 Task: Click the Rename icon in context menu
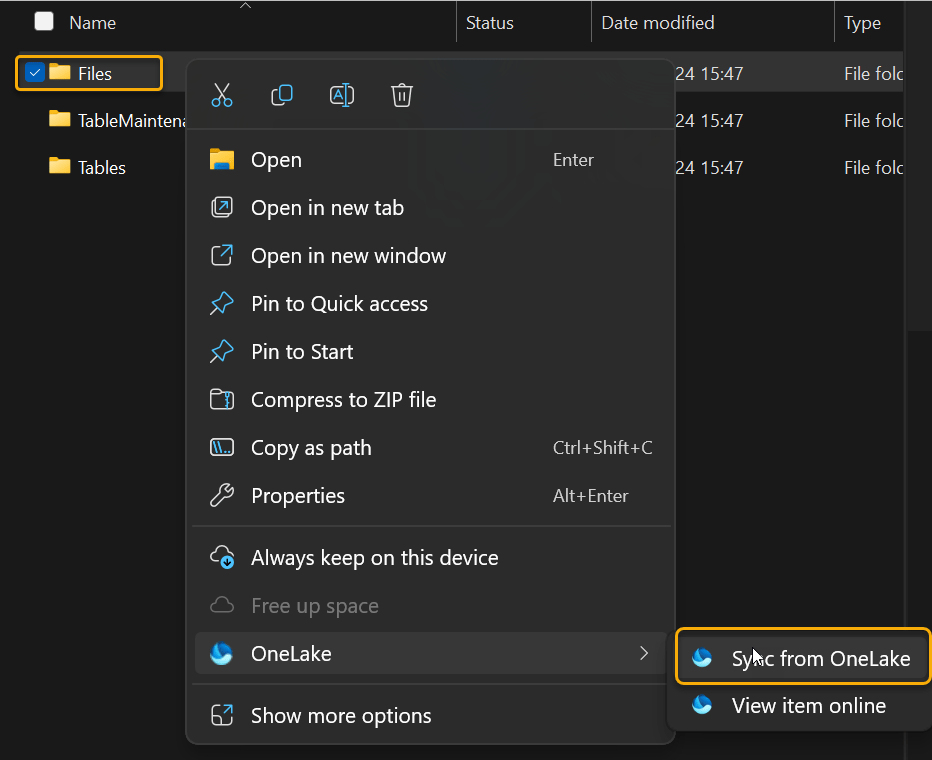342,95
